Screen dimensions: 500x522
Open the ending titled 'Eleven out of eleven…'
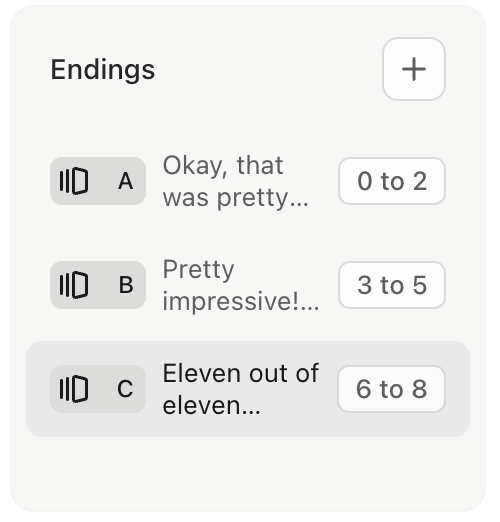pyautogui.click(x=241, y=389)
